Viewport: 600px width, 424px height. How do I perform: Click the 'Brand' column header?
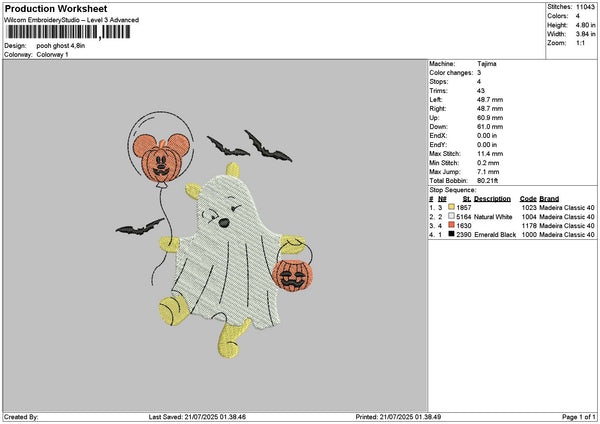click(x=549, y=199)
